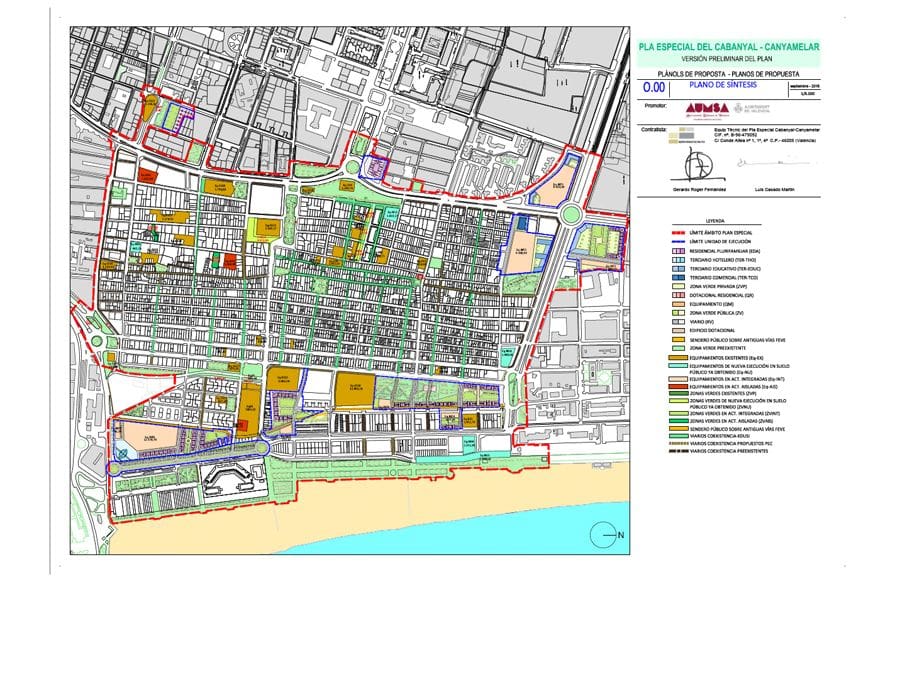Click the 0.00 plan number

[653, 88]
